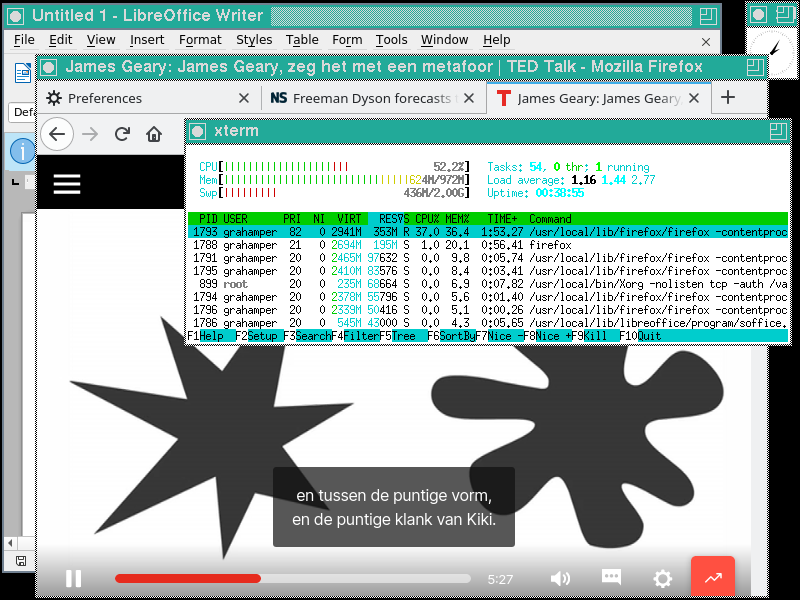
Task: Open the Styles menu in Writer
Action: click(254, 40)
